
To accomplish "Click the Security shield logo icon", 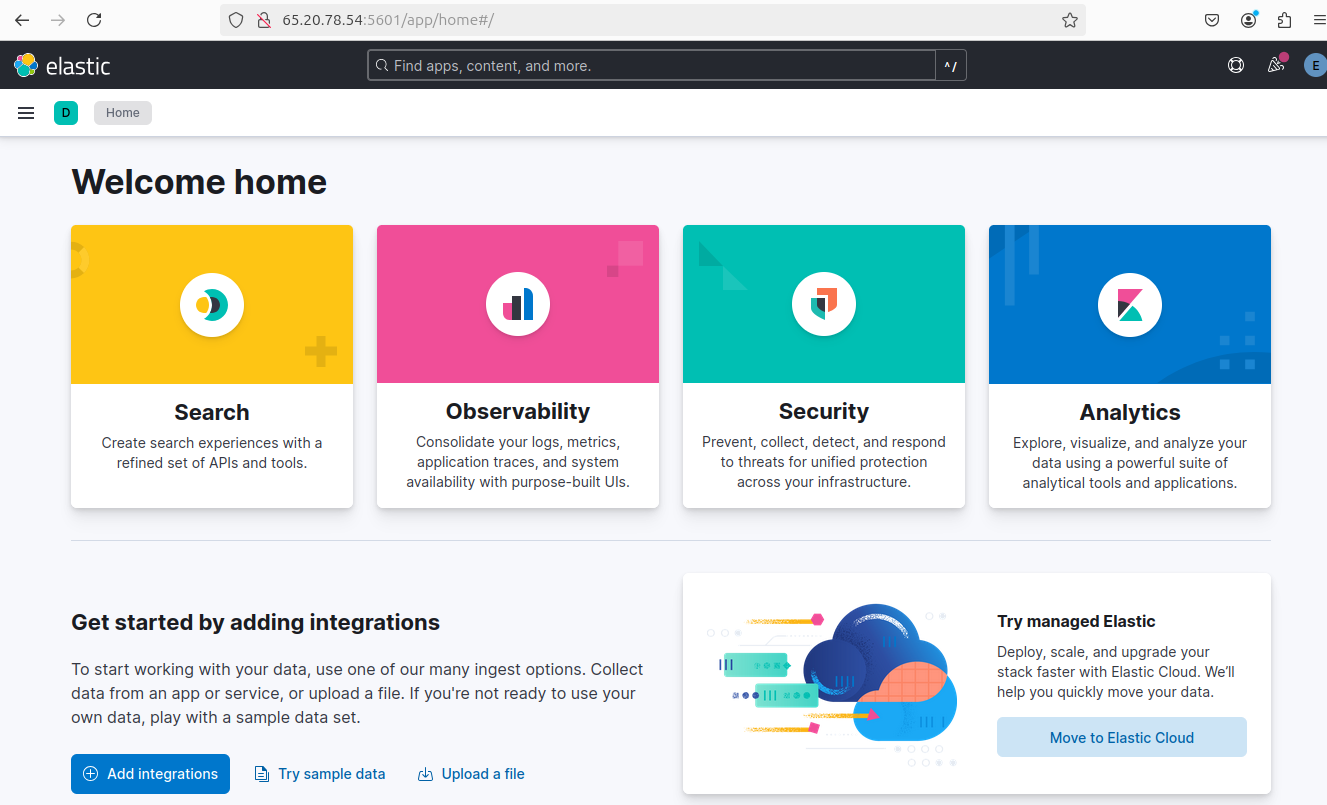I will [x=824, y=304].
